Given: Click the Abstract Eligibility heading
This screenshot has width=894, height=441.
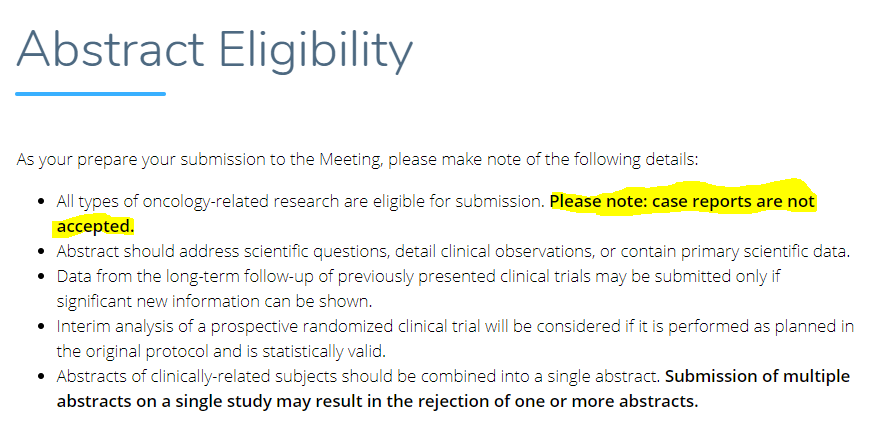Looking at the screenshot, I should coord(214,51).
